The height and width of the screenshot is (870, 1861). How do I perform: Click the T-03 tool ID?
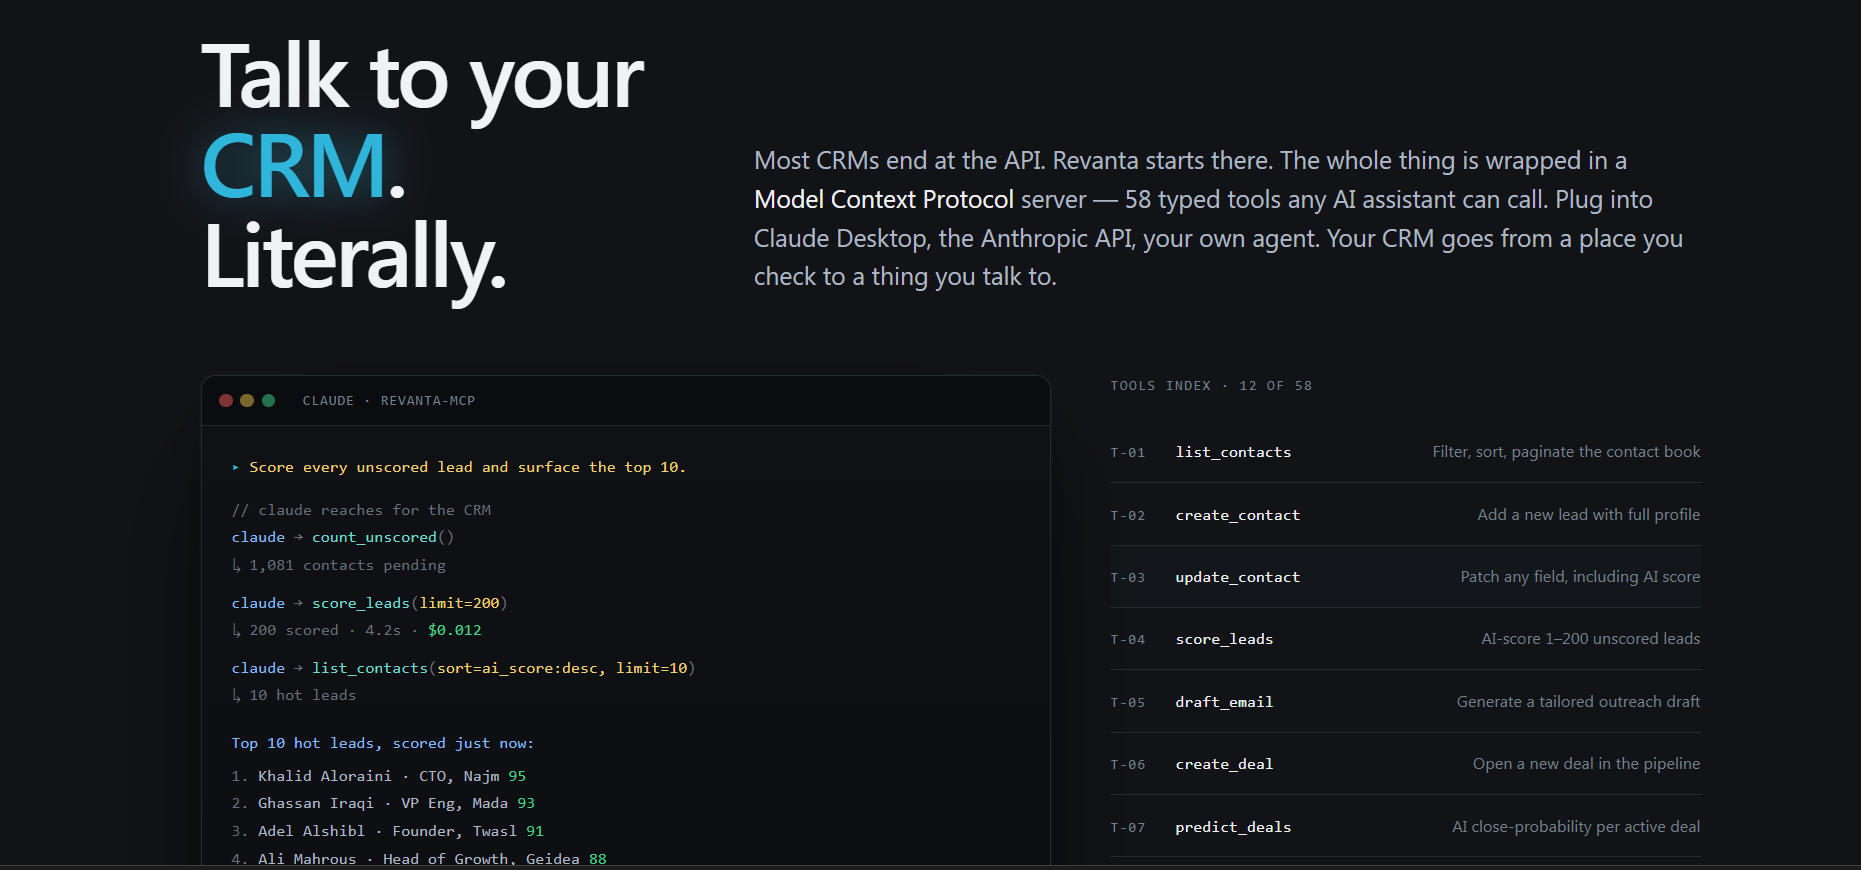(x=1128, y=578)
